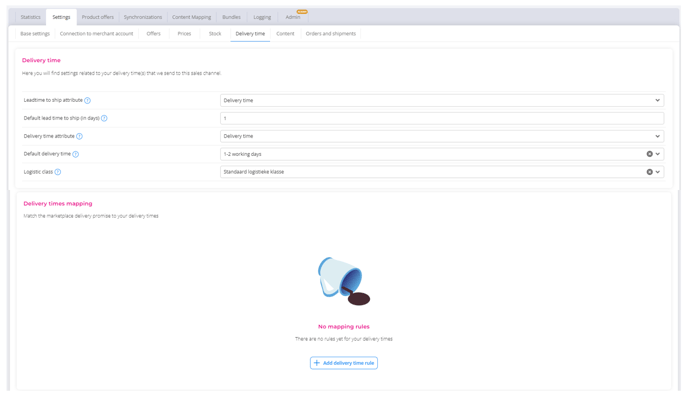Click Add delivery time rule button
This screenshot has width=688, height=394.
[x=344, y=363]
